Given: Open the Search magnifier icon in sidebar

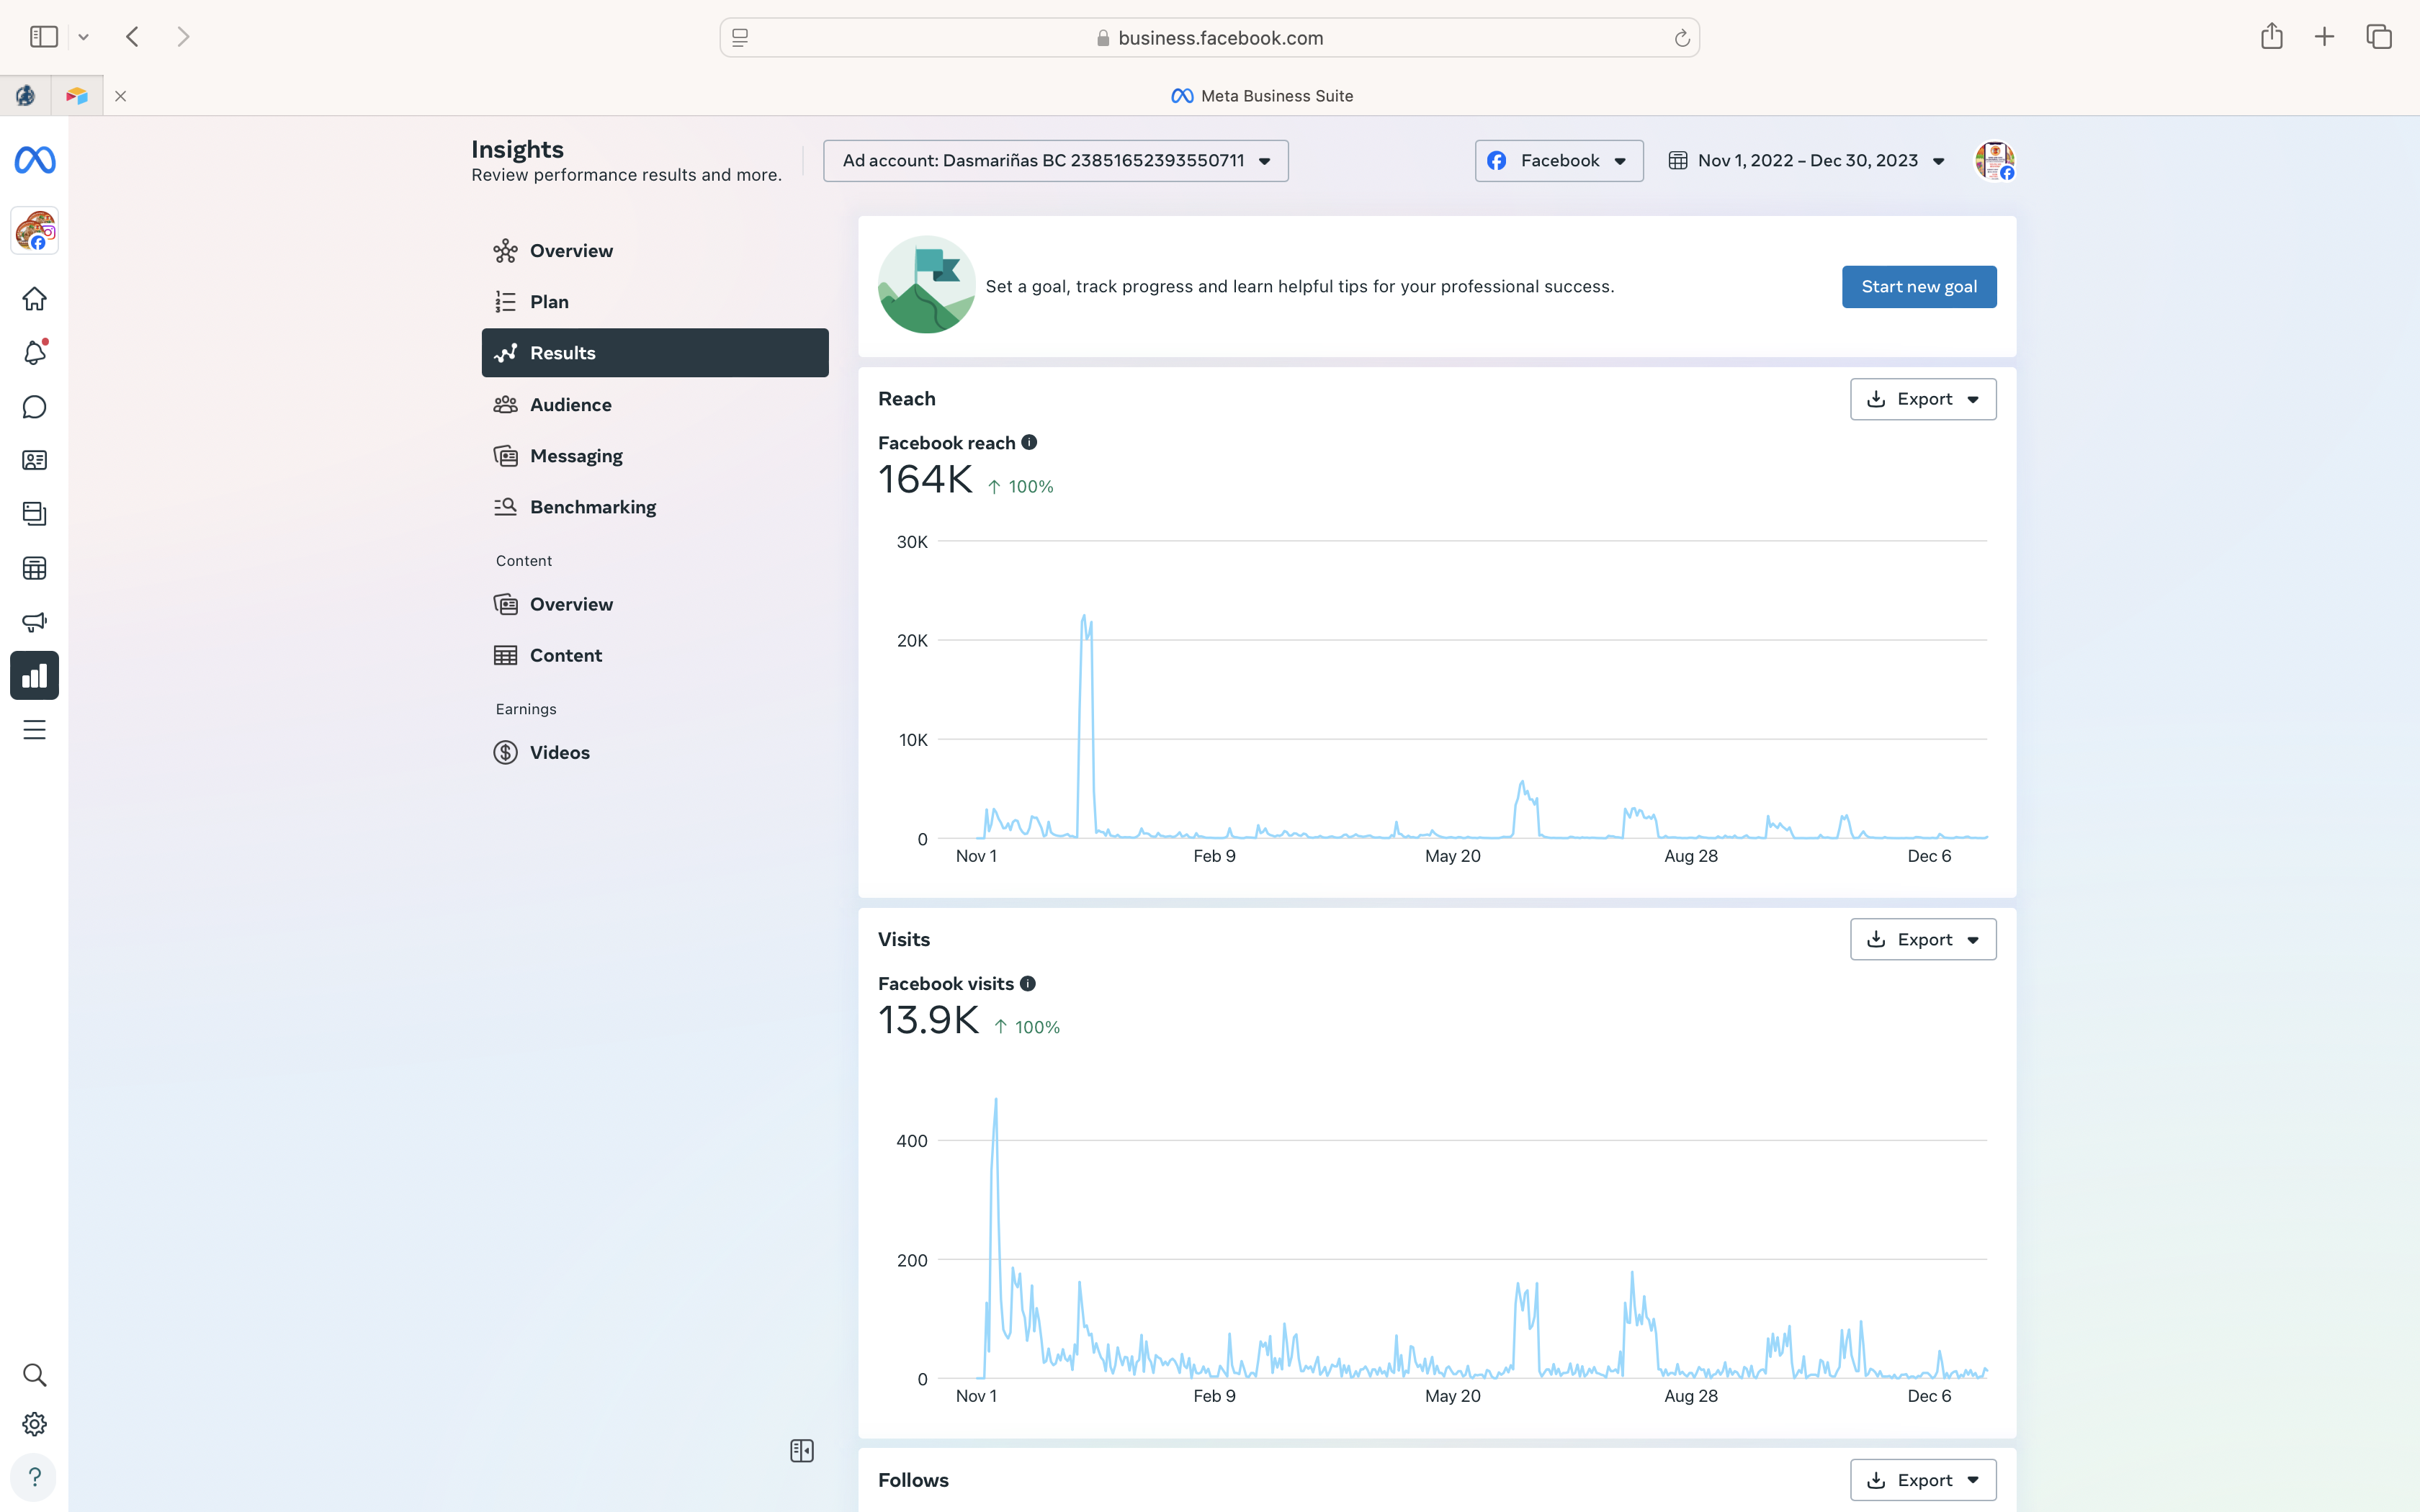Looking at the screenshot, I should [x=34, y=1375].
